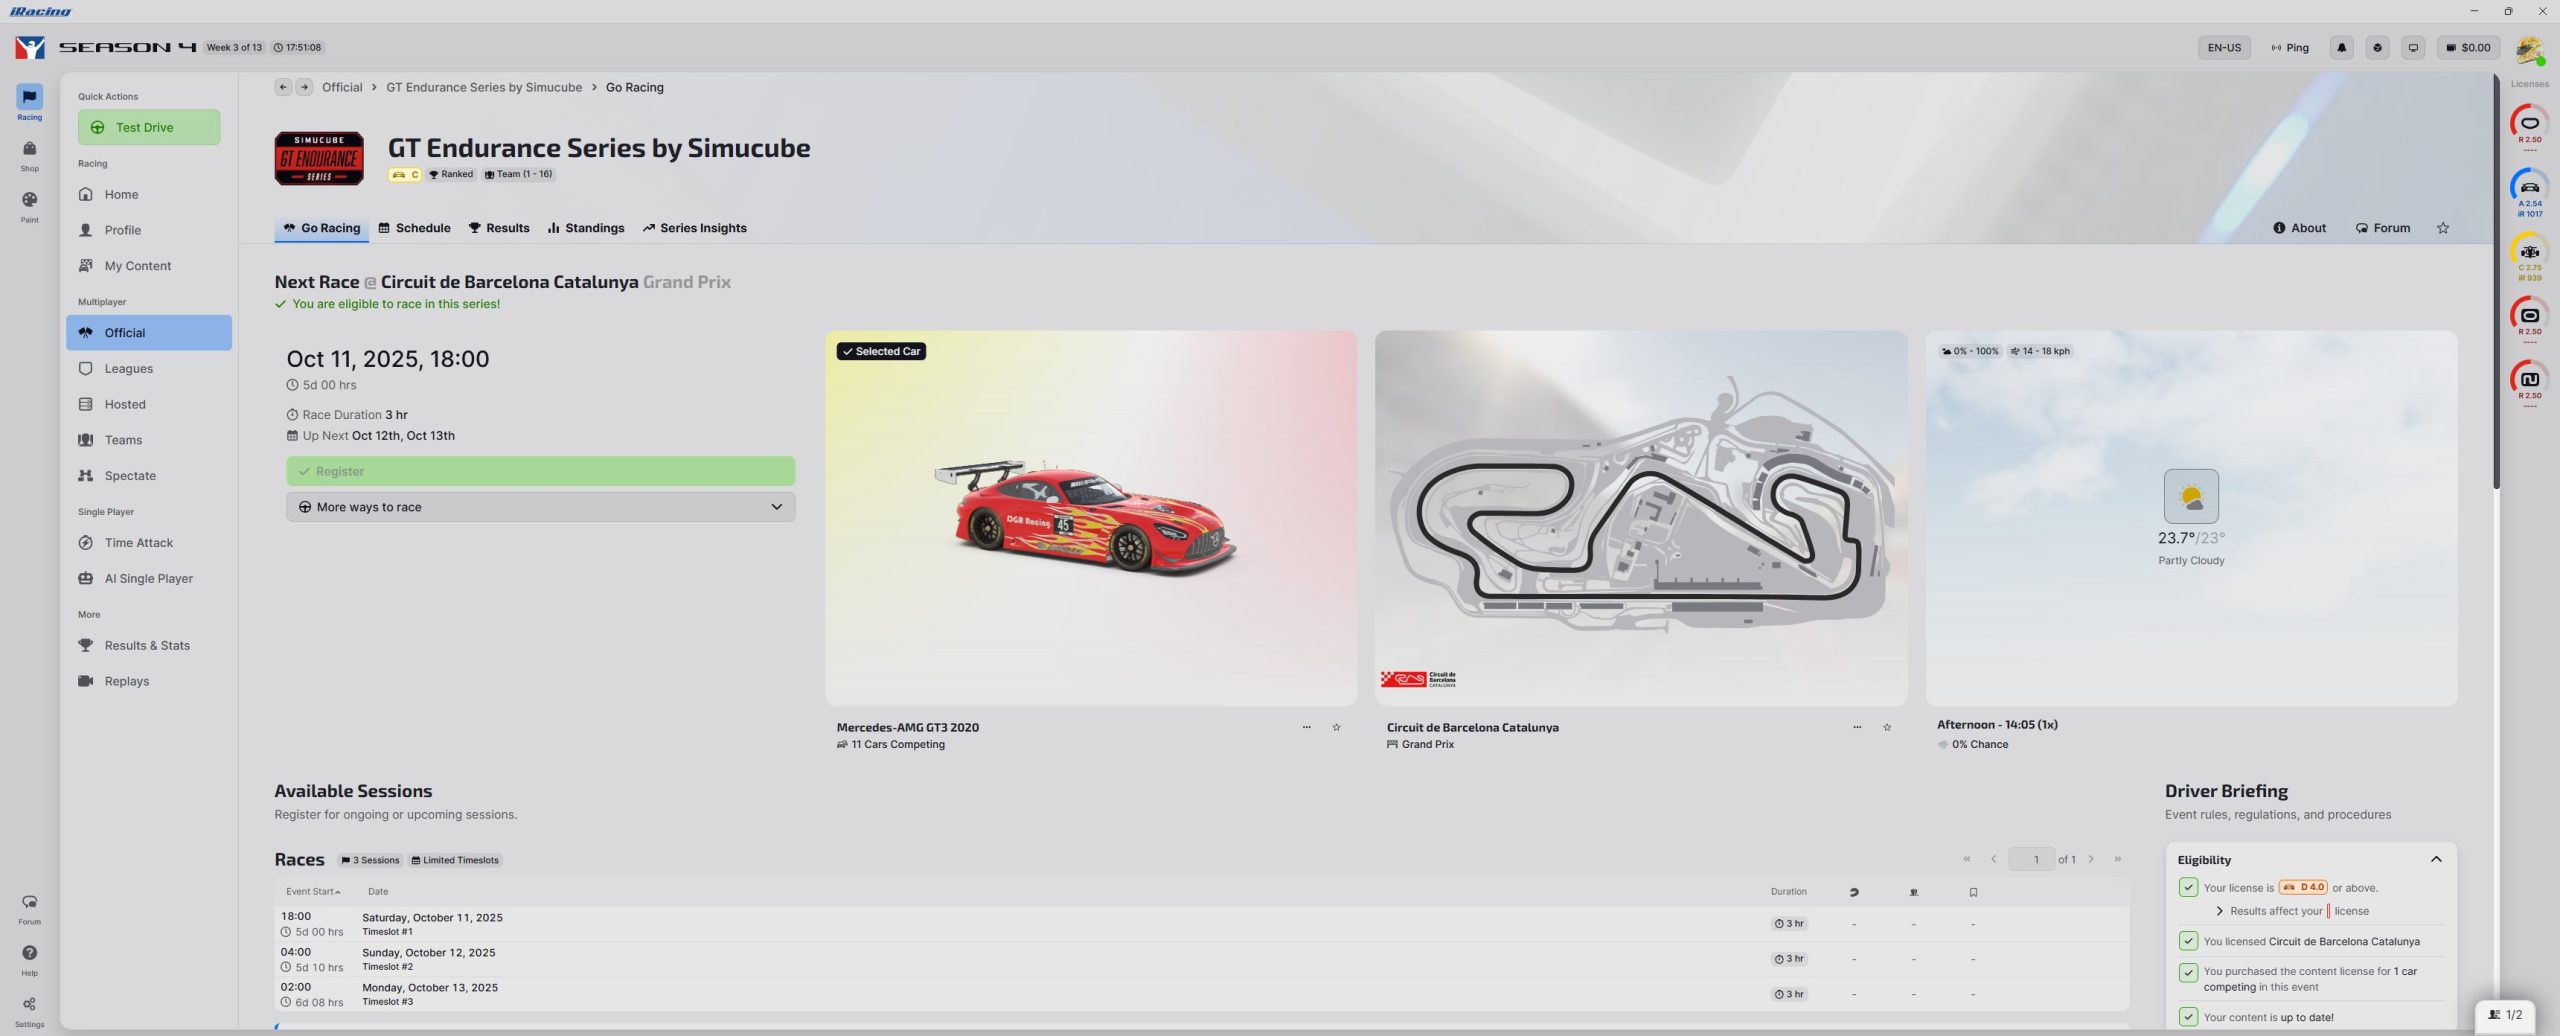2560x1036 pixels.
Task: Click the 'You licensed Circuit' checkbox
Action: 2188,941
